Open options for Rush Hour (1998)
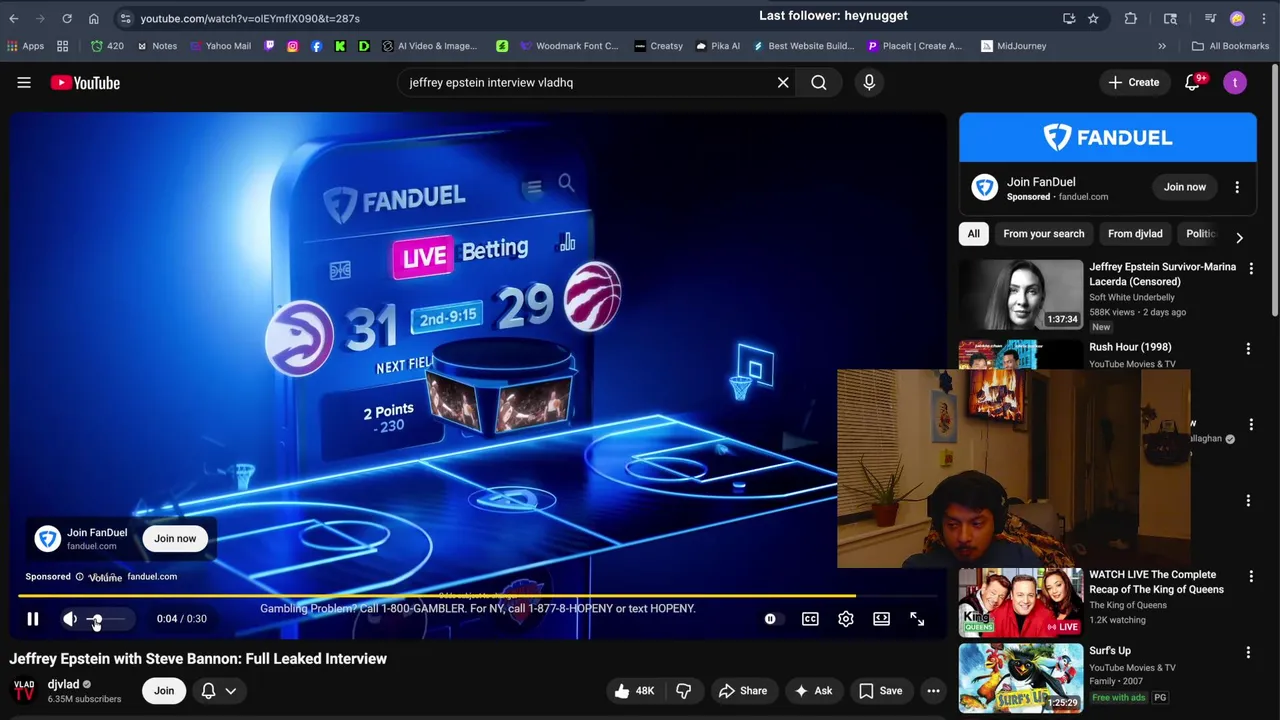 point(1248,349)
